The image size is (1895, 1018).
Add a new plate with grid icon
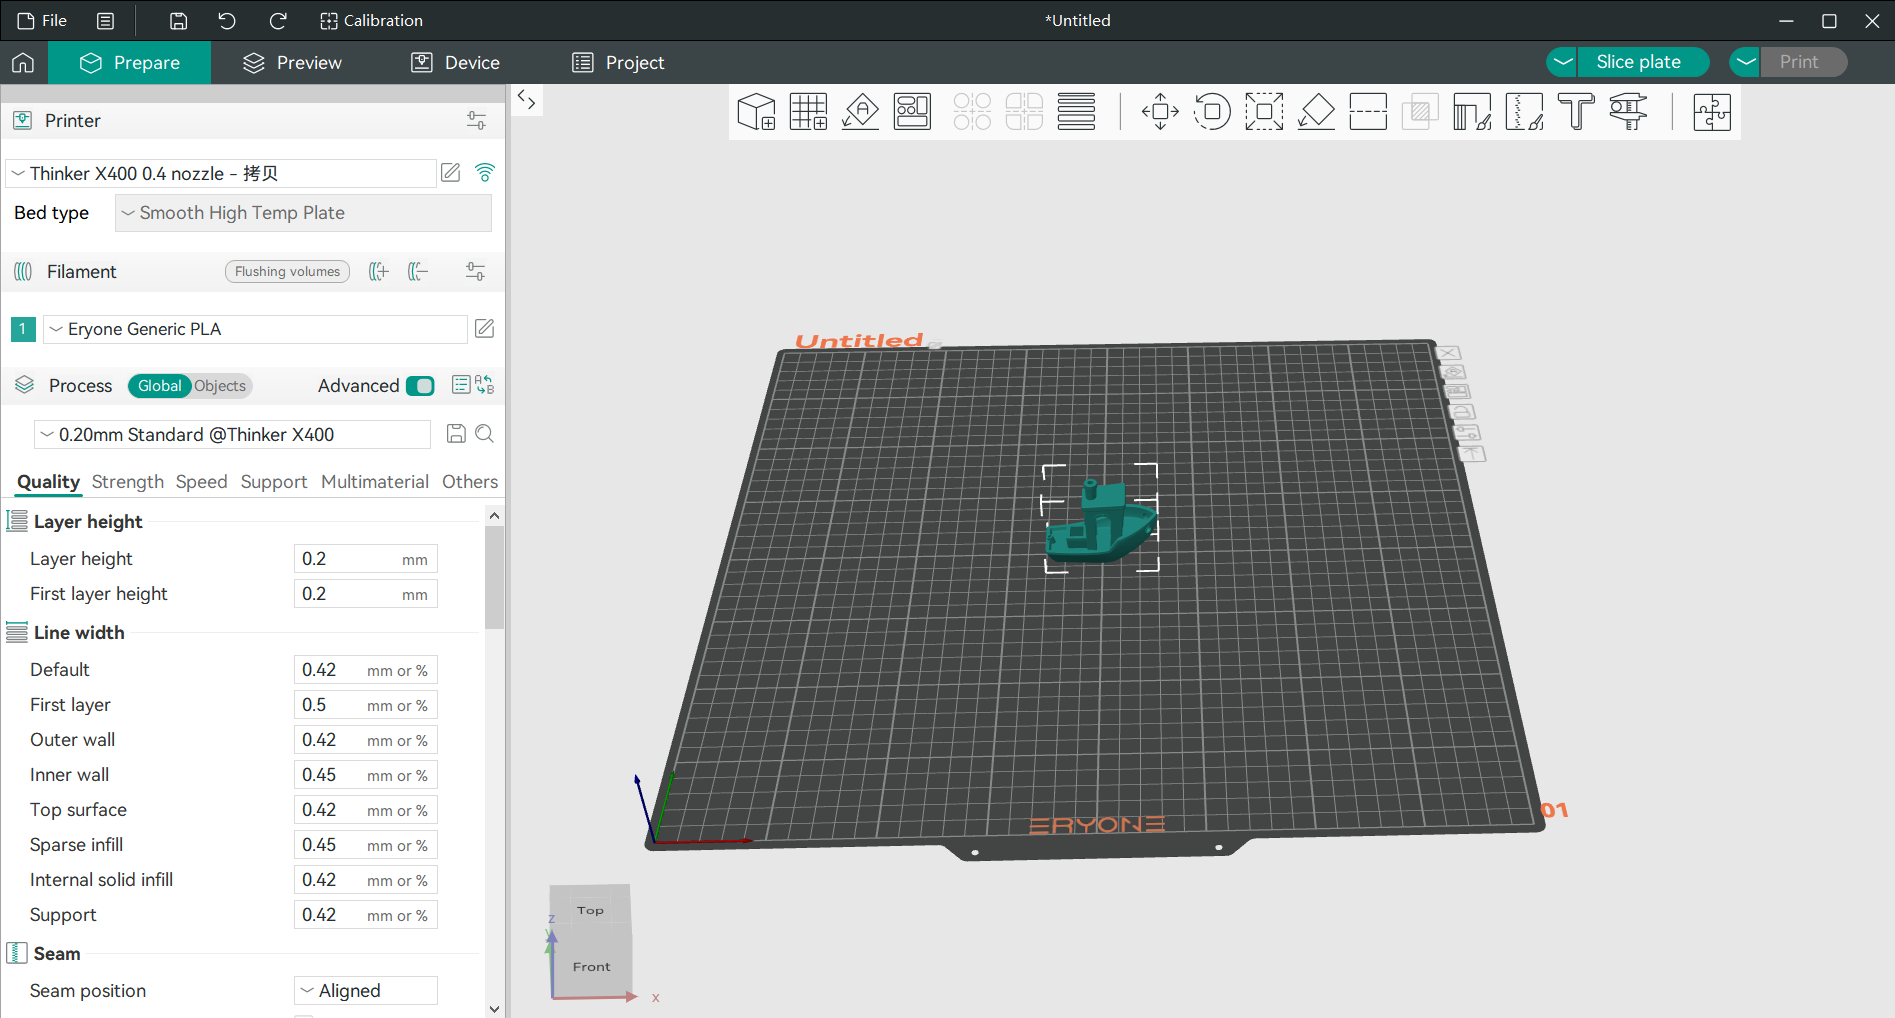pyautogui.click(x=809, y=112)
